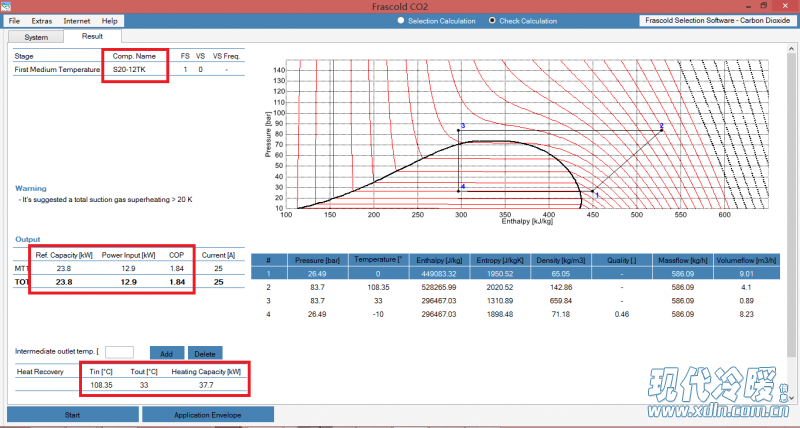Select row with quality 0.46 in table
Screen dimensions: 800x428
click(x=515, y=314)
